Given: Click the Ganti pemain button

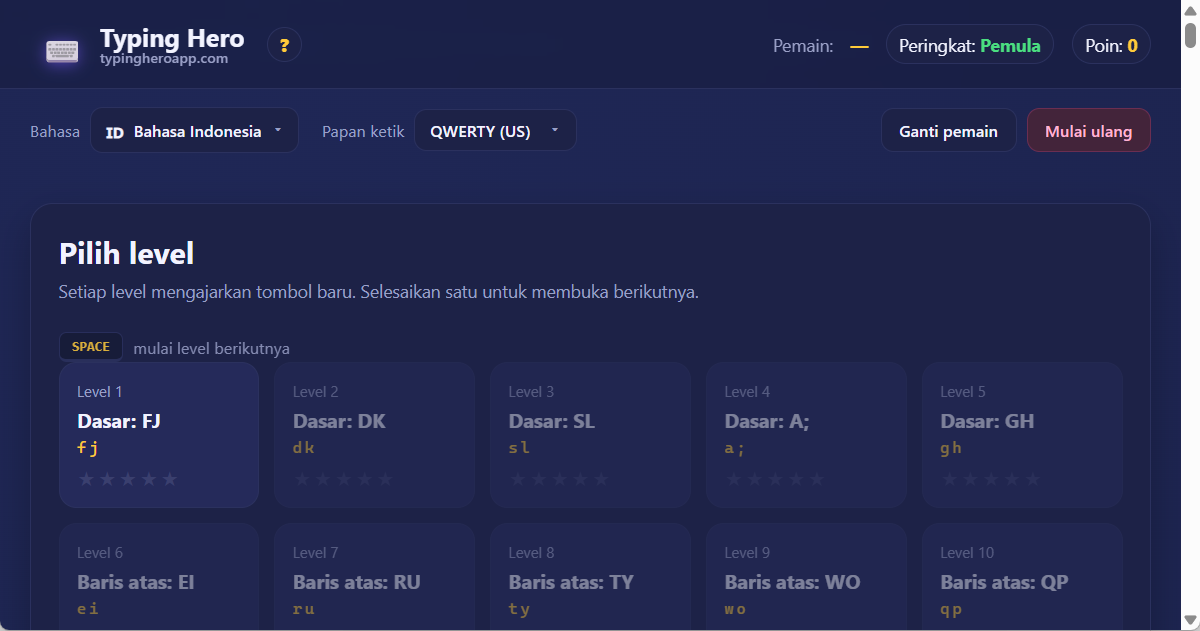Looking at the screenshot, I should click(949, 131).
